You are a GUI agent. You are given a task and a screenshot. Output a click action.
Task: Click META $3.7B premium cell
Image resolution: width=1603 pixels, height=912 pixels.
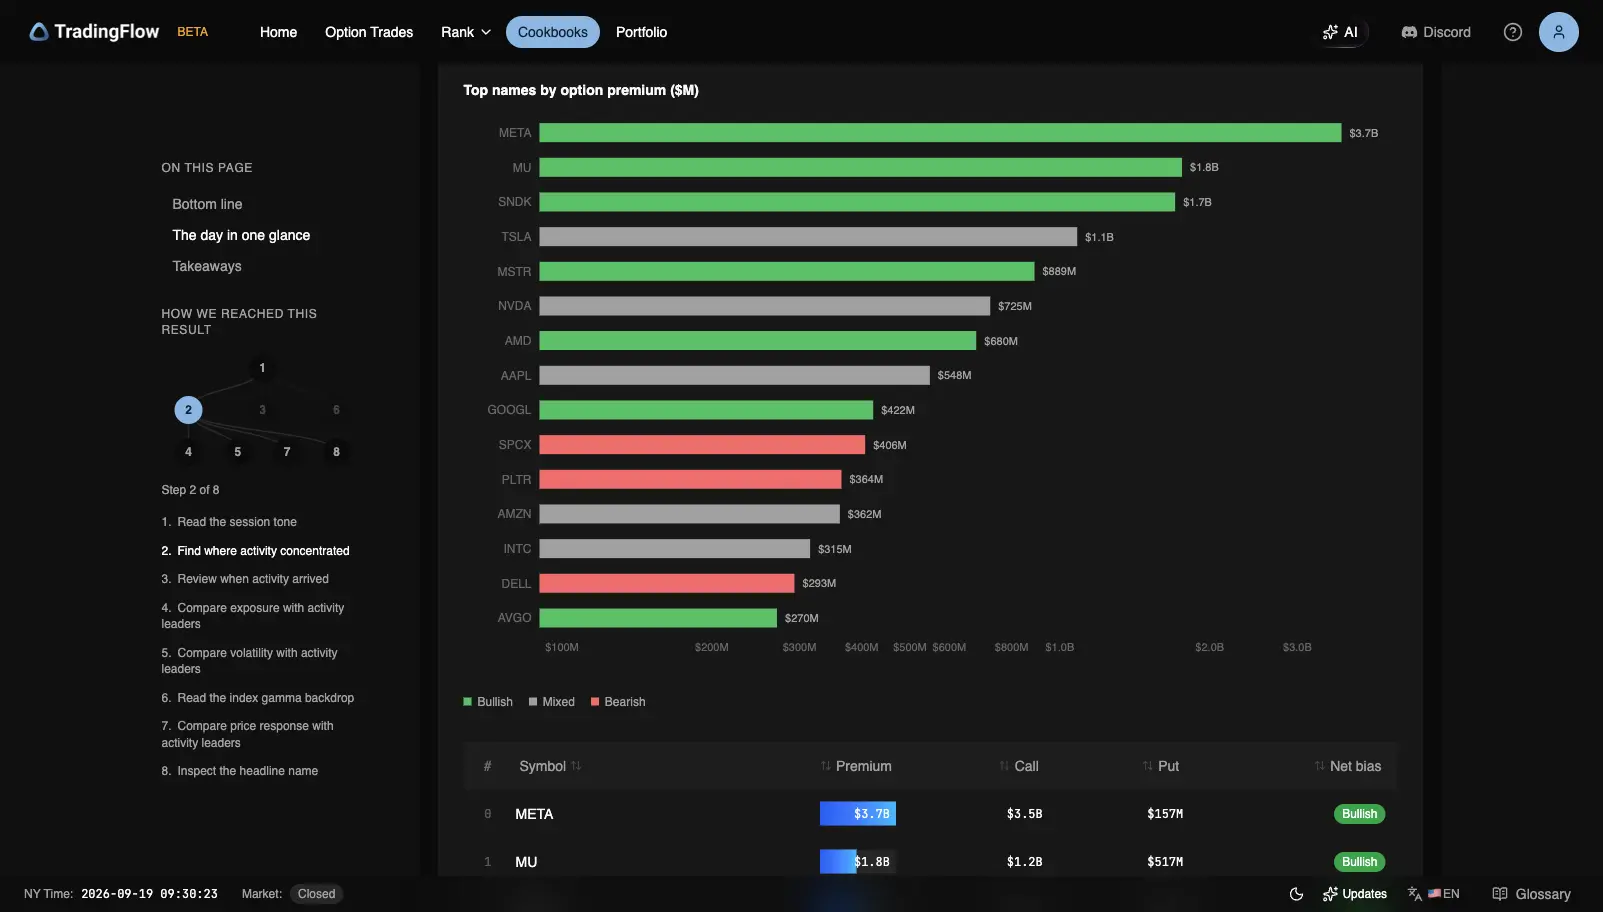(x=858, y=814)
